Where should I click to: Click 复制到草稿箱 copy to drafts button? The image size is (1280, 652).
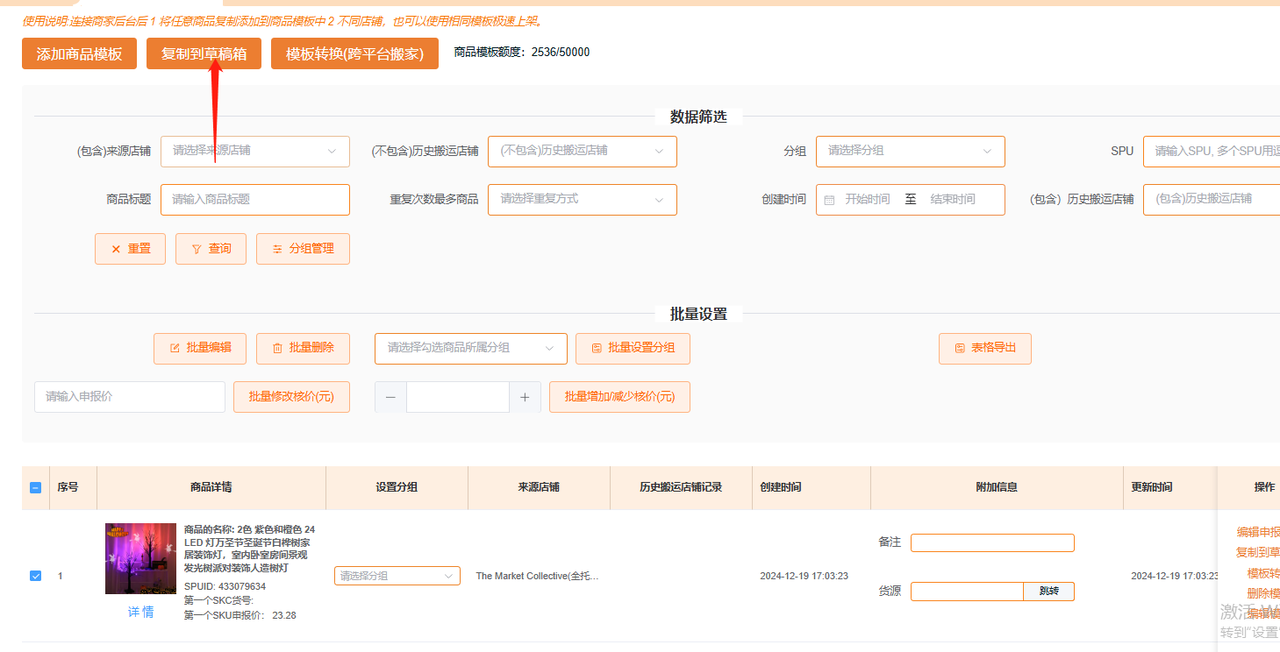[x=203, y=53]
